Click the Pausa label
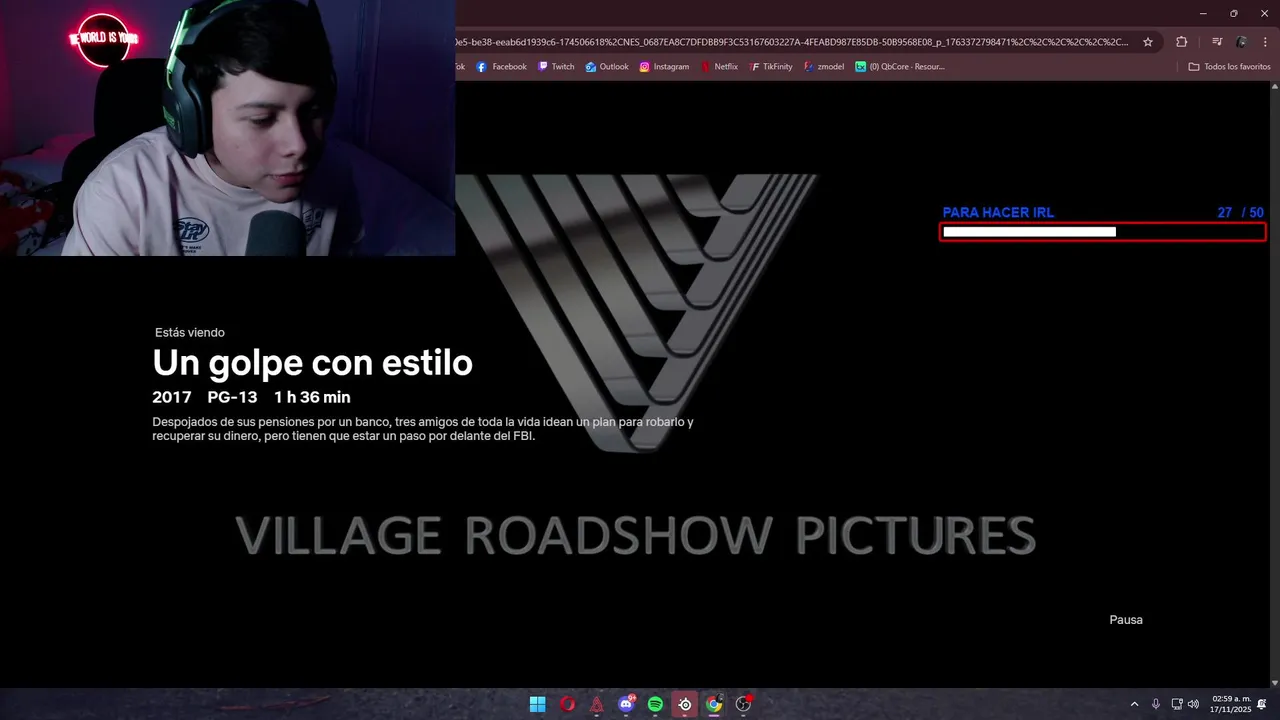Screen dimensions: 1280x720 tap(1126, 620)
